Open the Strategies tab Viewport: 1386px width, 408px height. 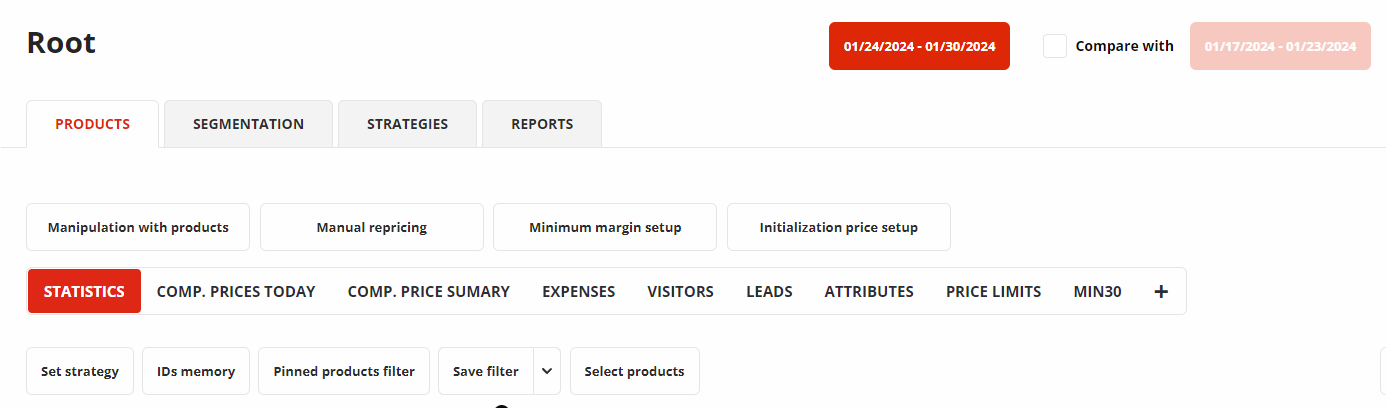pos(407,124)
